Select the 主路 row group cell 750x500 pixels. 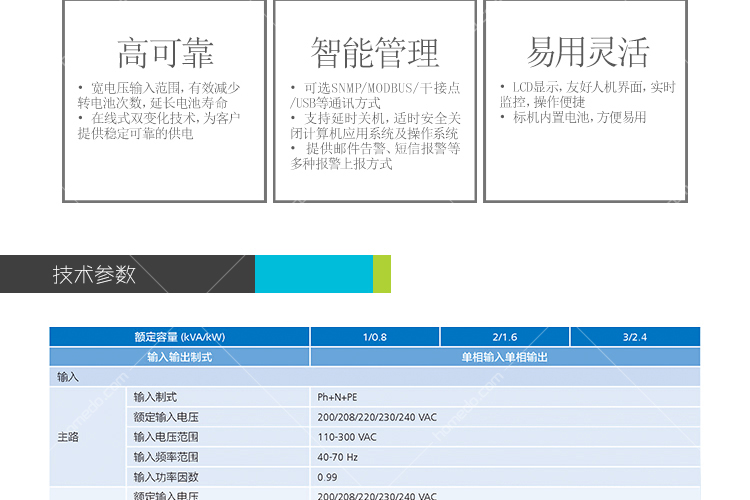coord(68,437)
